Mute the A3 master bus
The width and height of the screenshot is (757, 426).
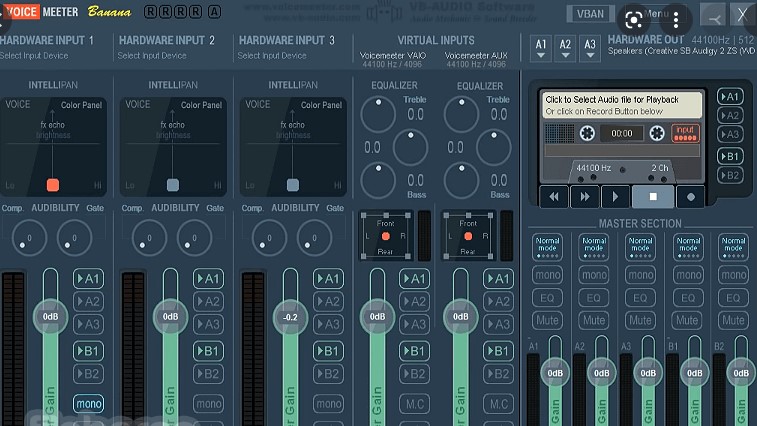tap(641, 320)
